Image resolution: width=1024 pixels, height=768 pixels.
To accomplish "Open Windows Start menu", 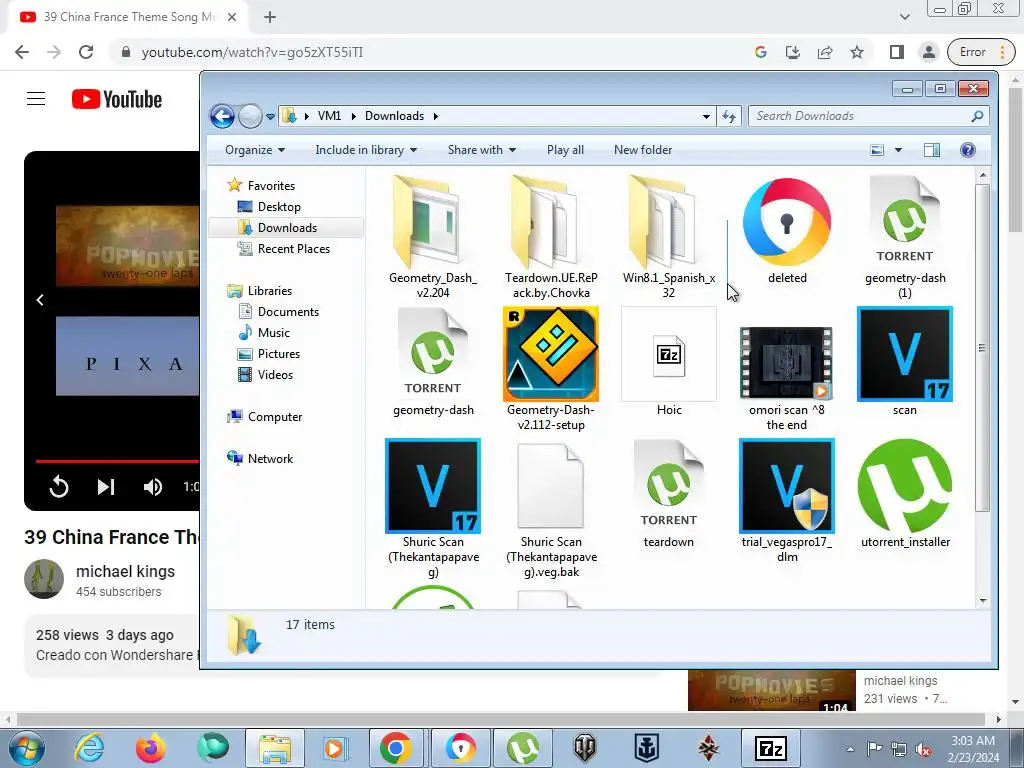I will (x=27, y=748).
